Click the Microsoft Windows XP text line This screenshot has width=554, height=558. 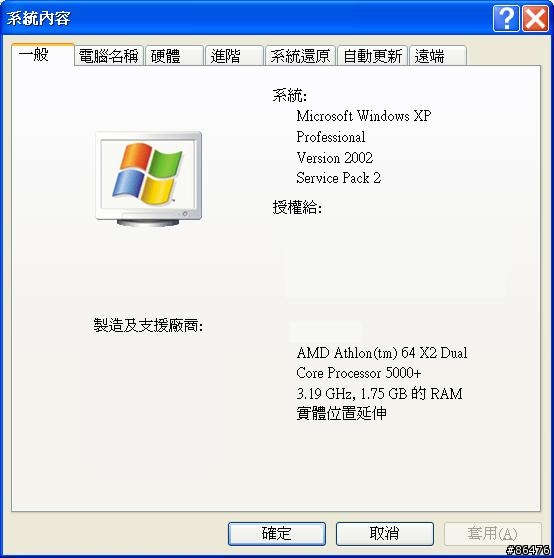coord(364,116)
